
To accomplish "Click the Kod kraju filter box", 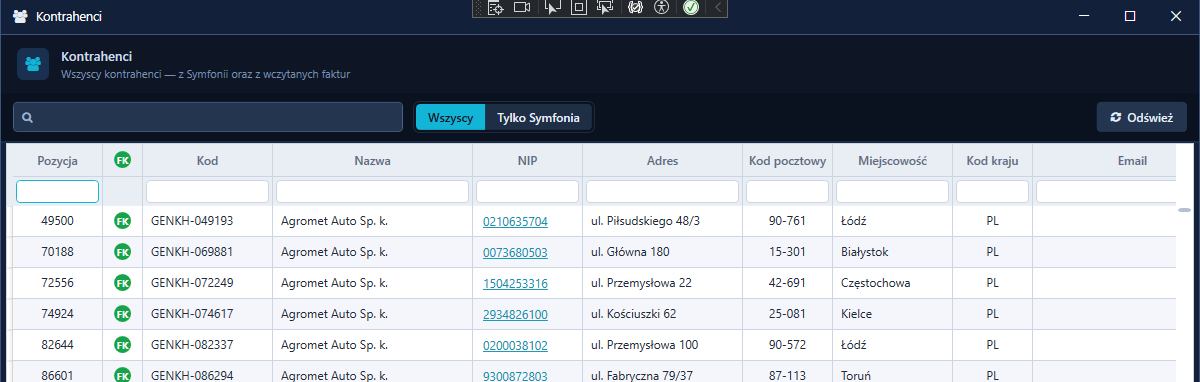I will click(x=992, y=191).
